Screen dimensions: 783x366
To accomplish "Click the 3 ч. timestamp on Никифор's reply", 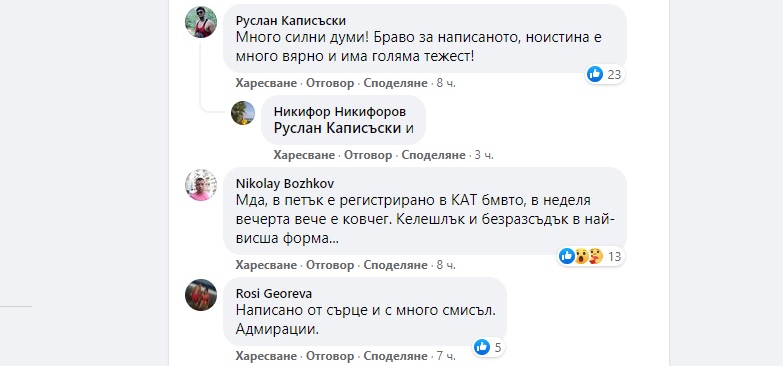I will [484, 155].
